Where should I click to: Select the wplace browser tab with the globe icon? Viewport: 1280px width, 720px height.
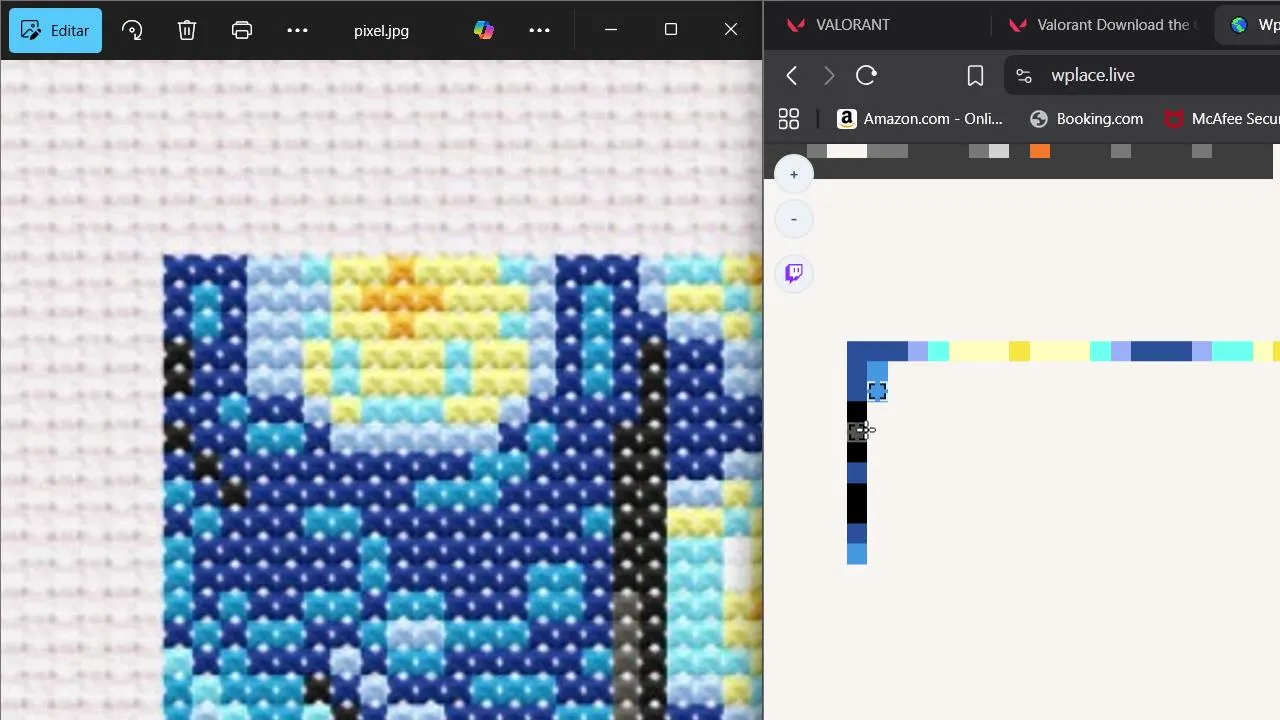click(x=1250, y=25)
